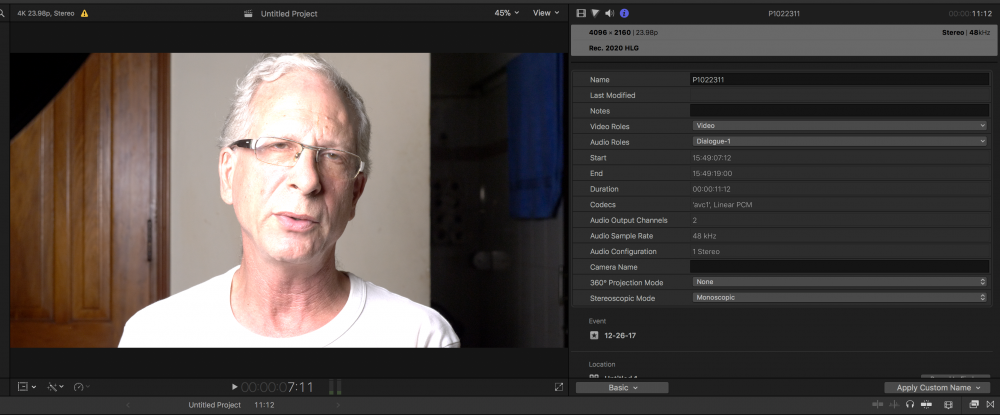This screenshot has width=1000, height=415.
Task: Click the headphones audio skimming icon
Action: tap(910, 405)
